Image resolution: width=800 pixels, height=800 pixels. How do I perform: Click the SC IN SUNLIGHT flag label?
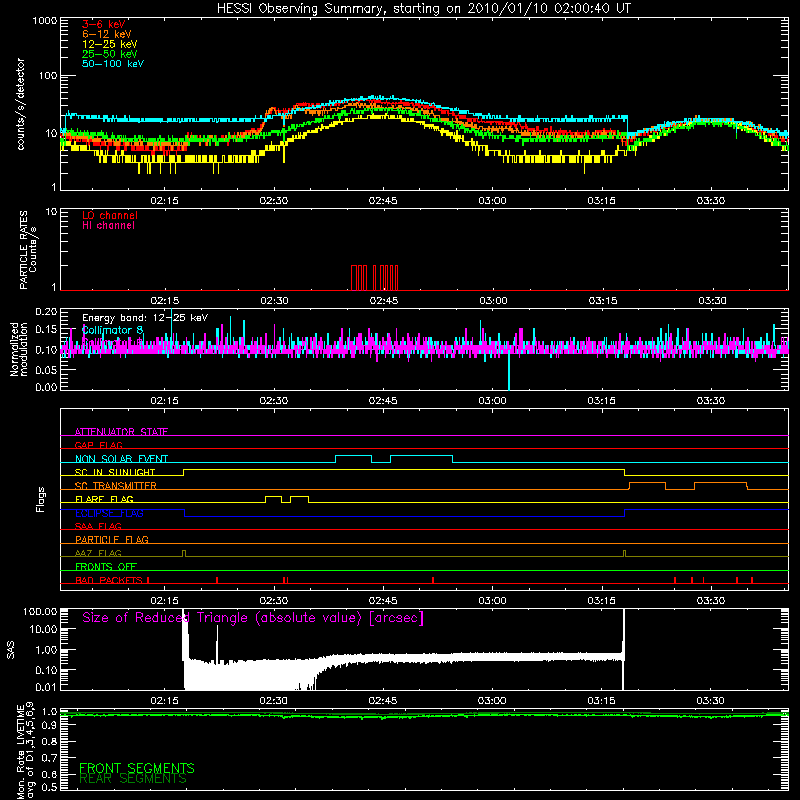coord(115,472)
